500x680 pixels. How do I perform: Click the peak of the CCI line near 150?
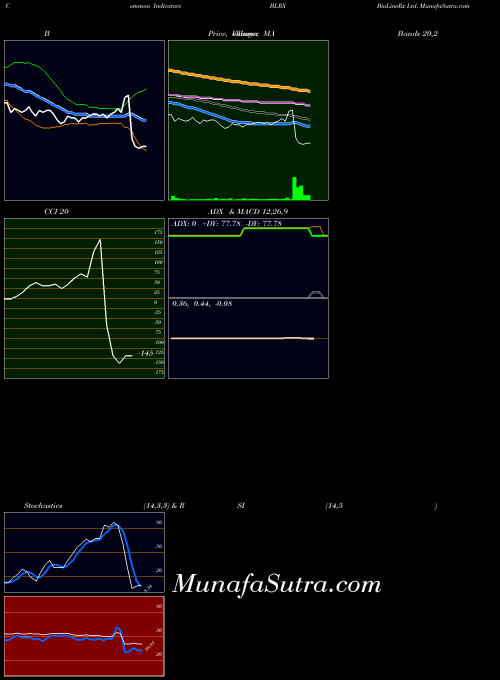point(100,240)
